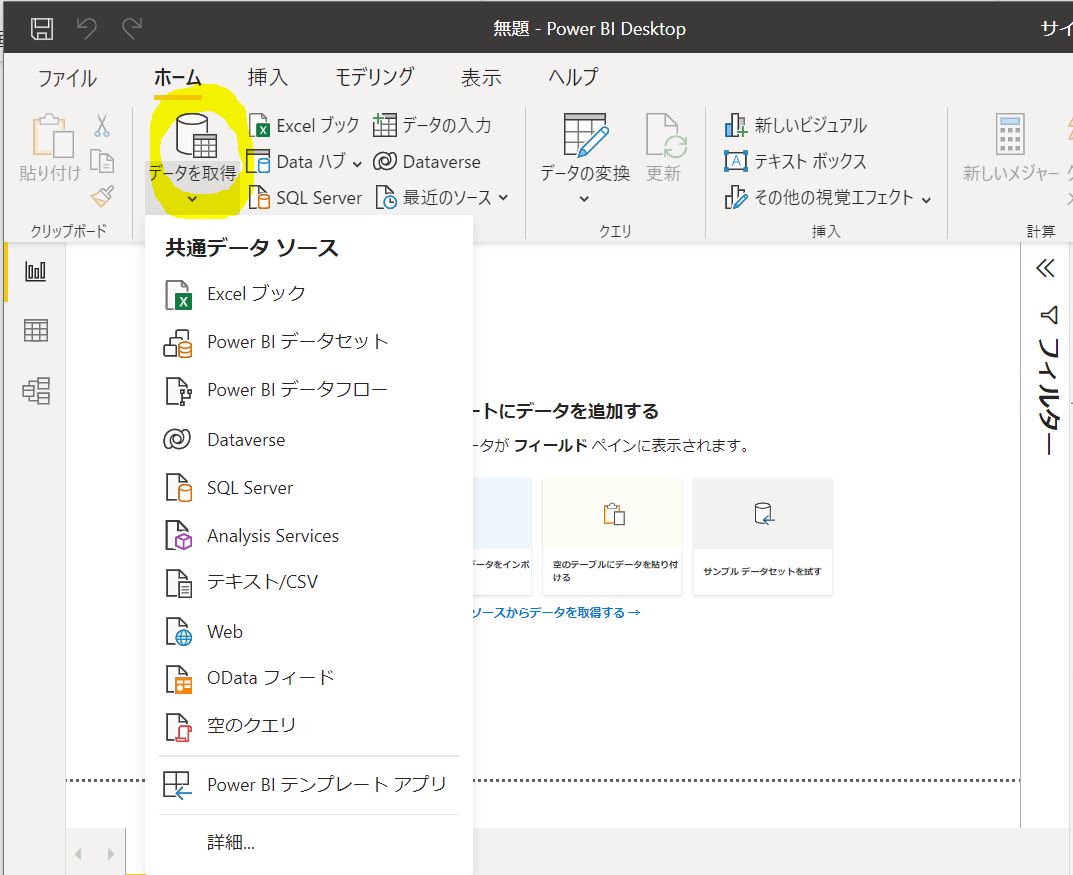
Task: Open その他の視覚エフェクト dropdown
Action: [828, 198]
